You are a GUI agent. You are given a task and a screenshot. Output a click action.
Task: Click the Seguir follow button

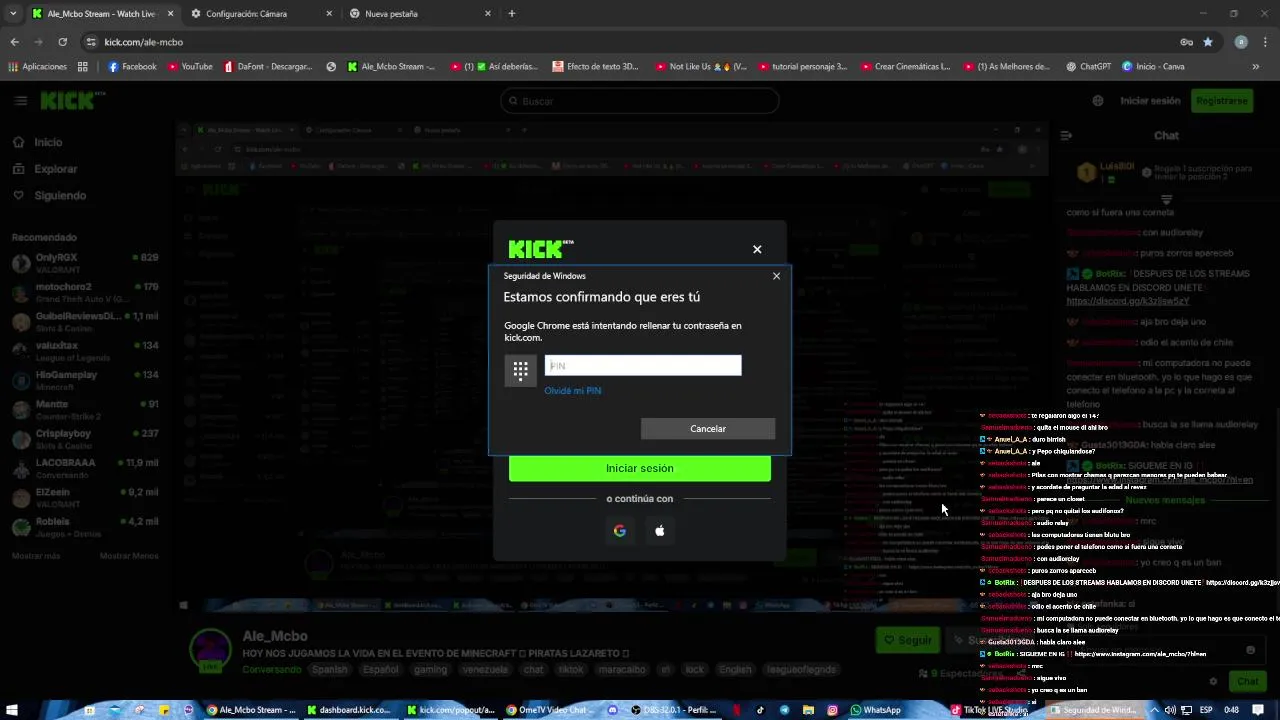(907, 640)
